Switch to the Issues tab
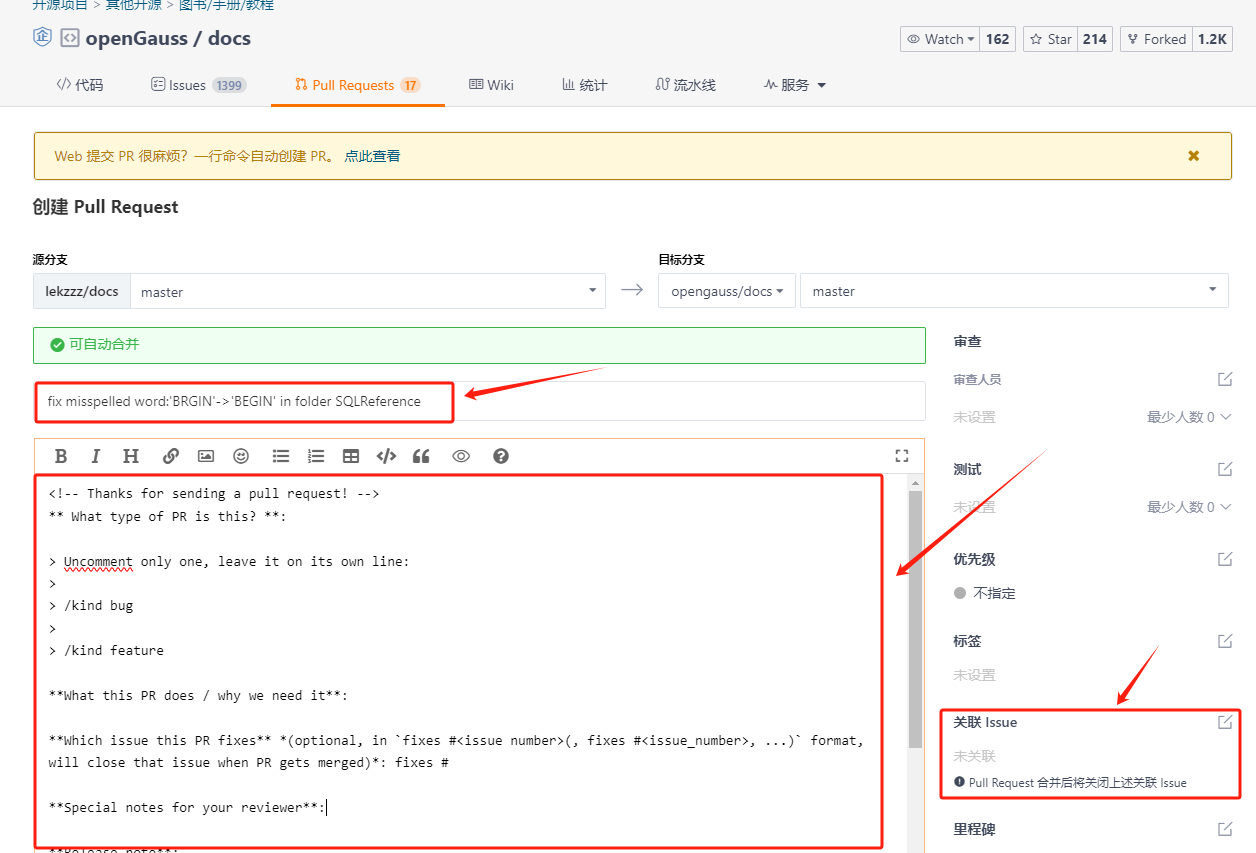1256x853 pixels. click(x=198, y=85)
